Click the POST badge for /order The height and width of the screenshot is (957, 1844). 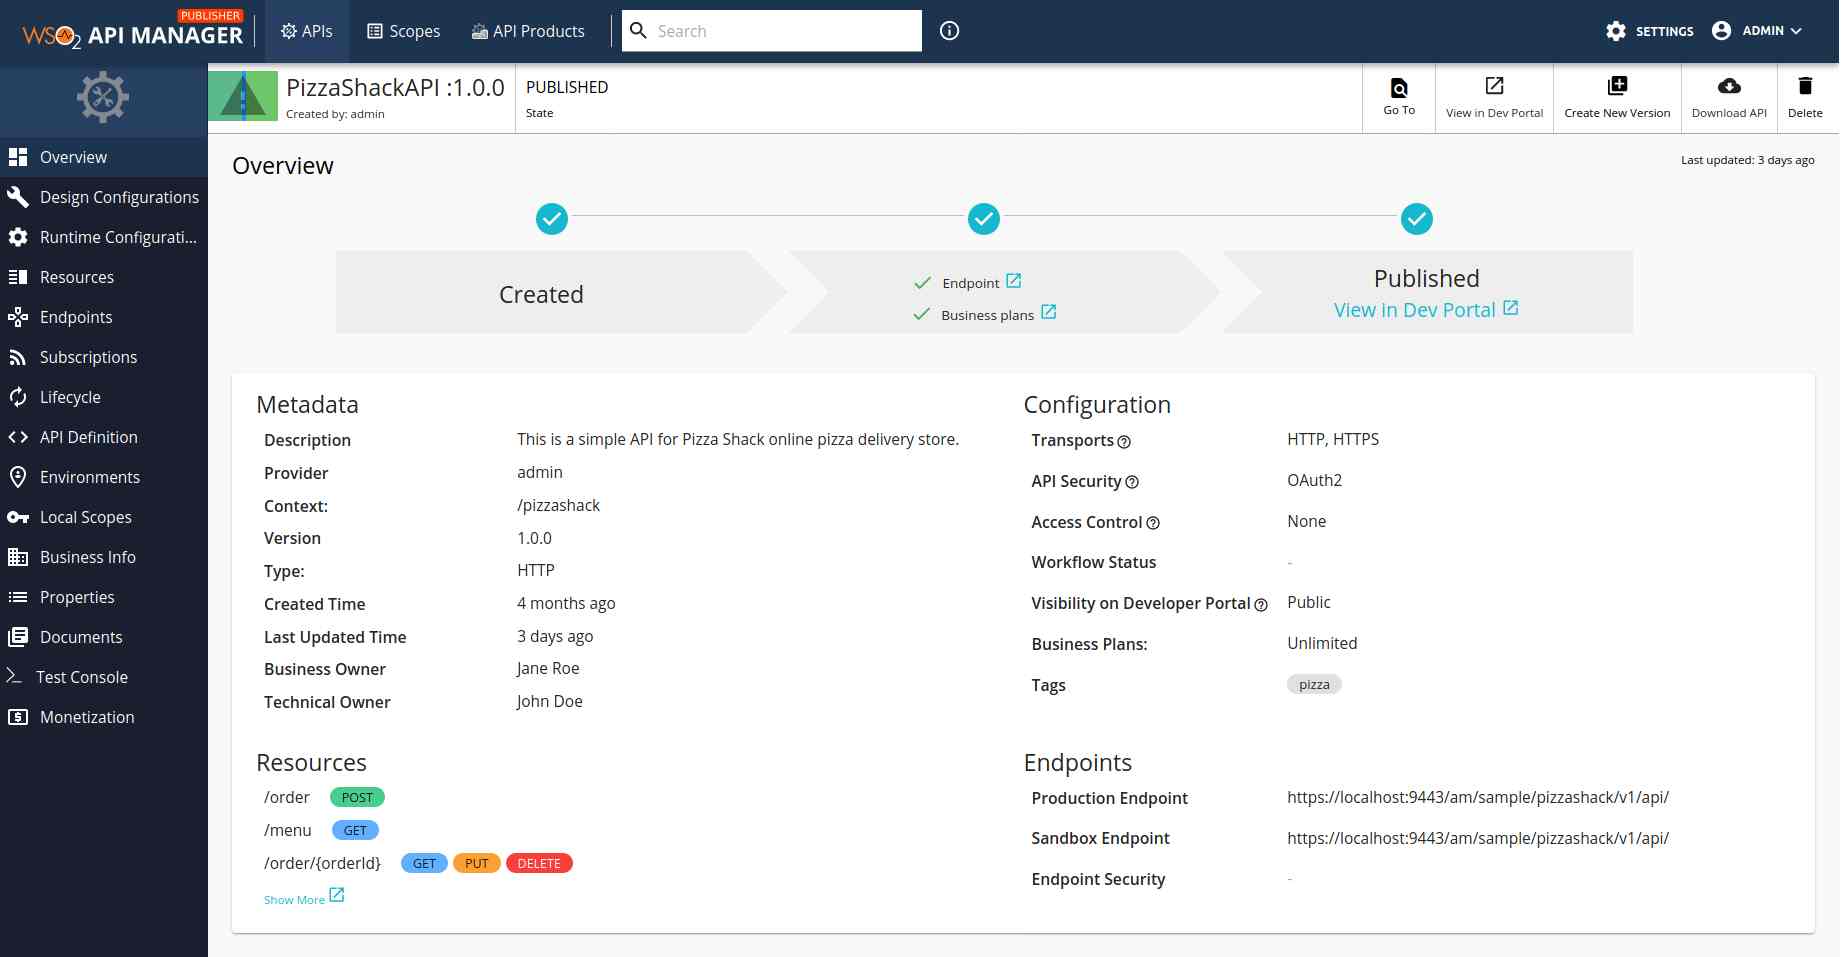point(357,798)
